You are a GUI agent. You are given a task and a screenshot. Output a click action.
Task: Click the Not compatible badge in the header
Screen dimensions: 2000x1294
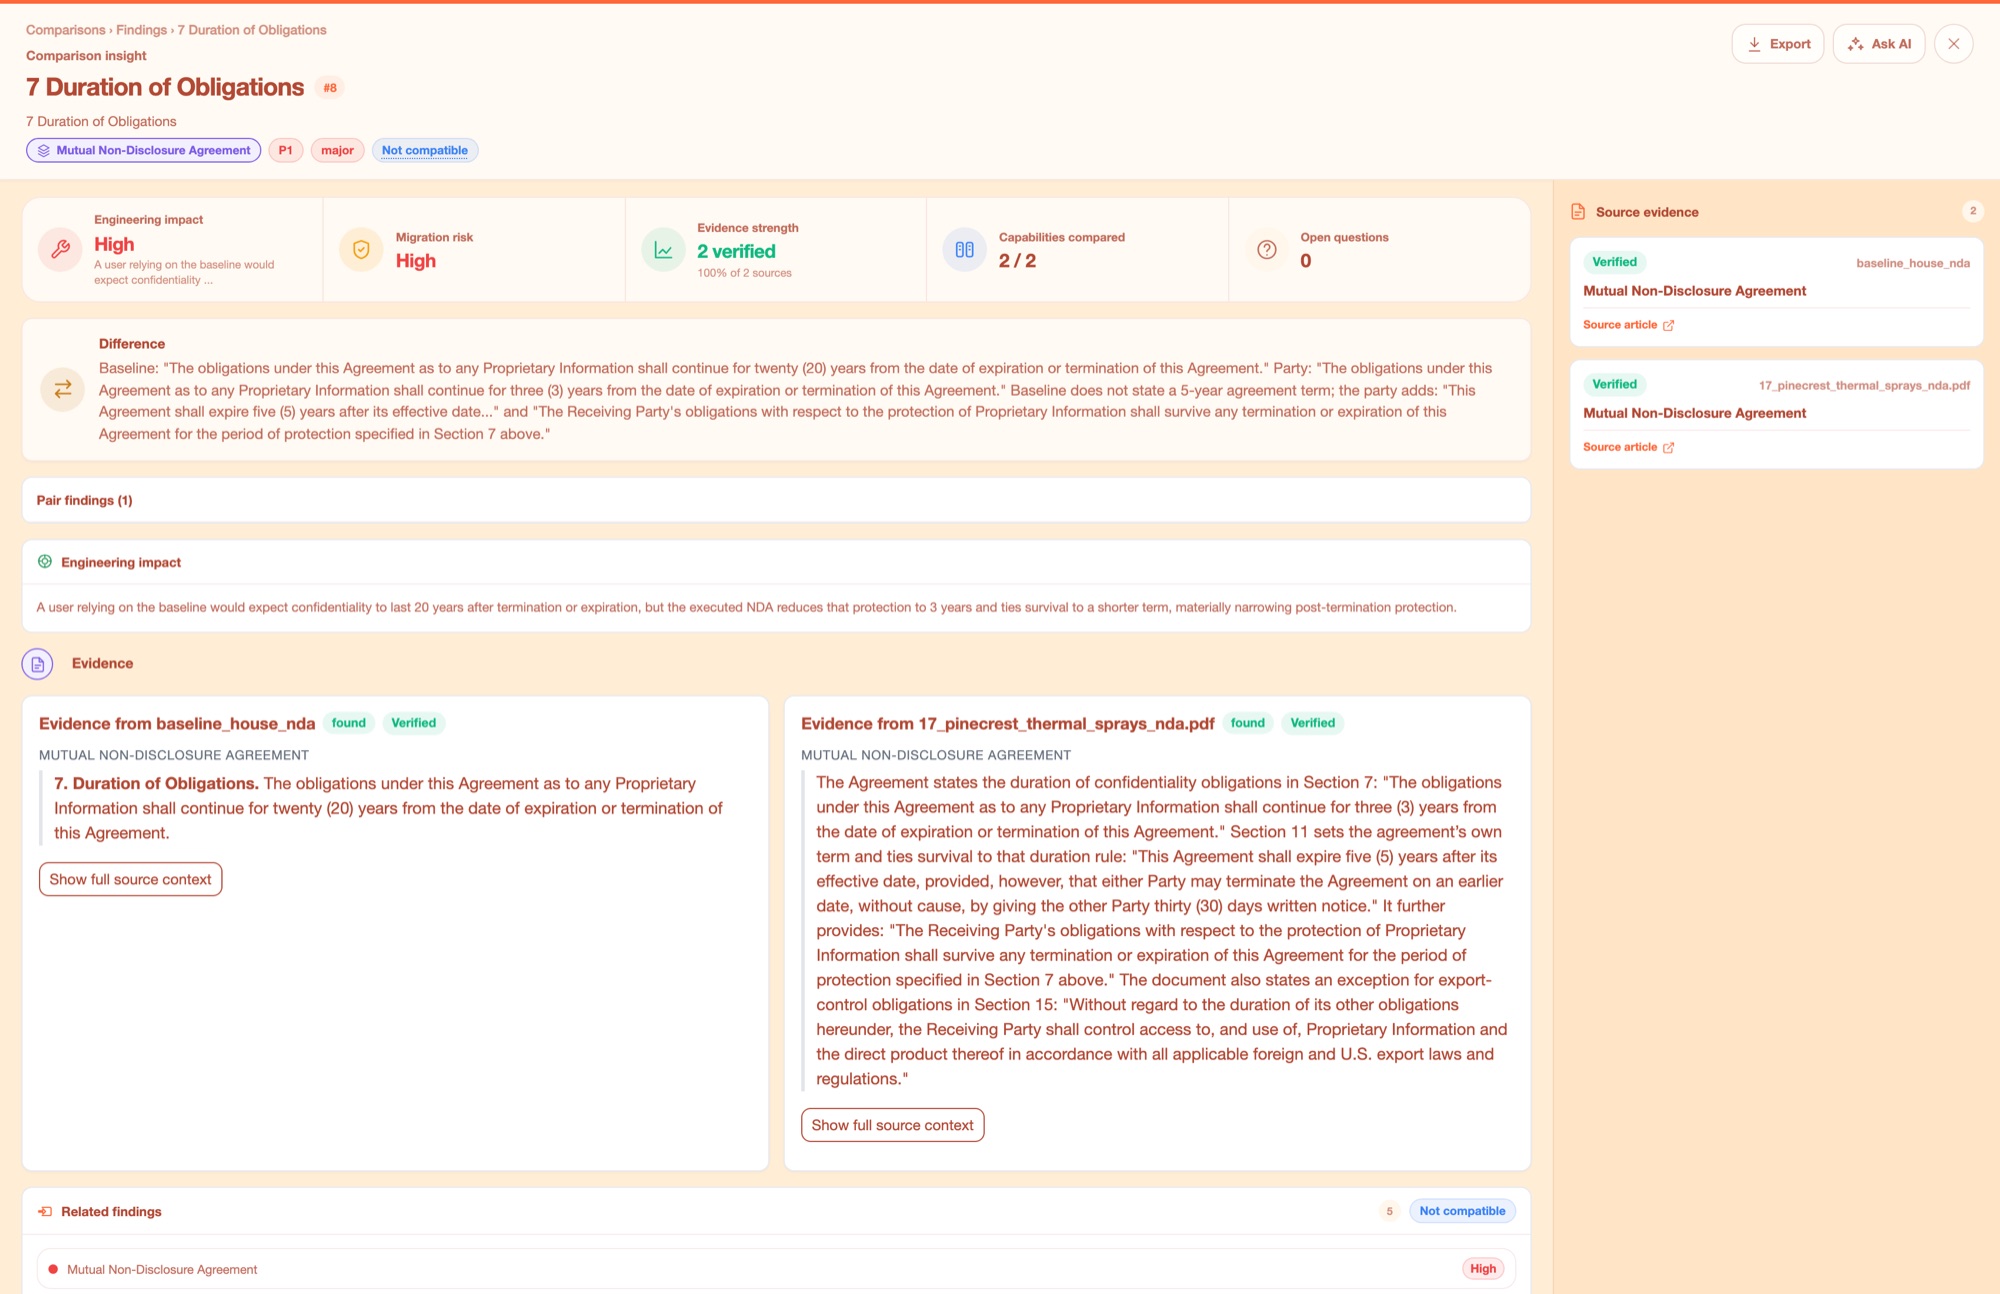pyautogui.click(x=424, y=150)
